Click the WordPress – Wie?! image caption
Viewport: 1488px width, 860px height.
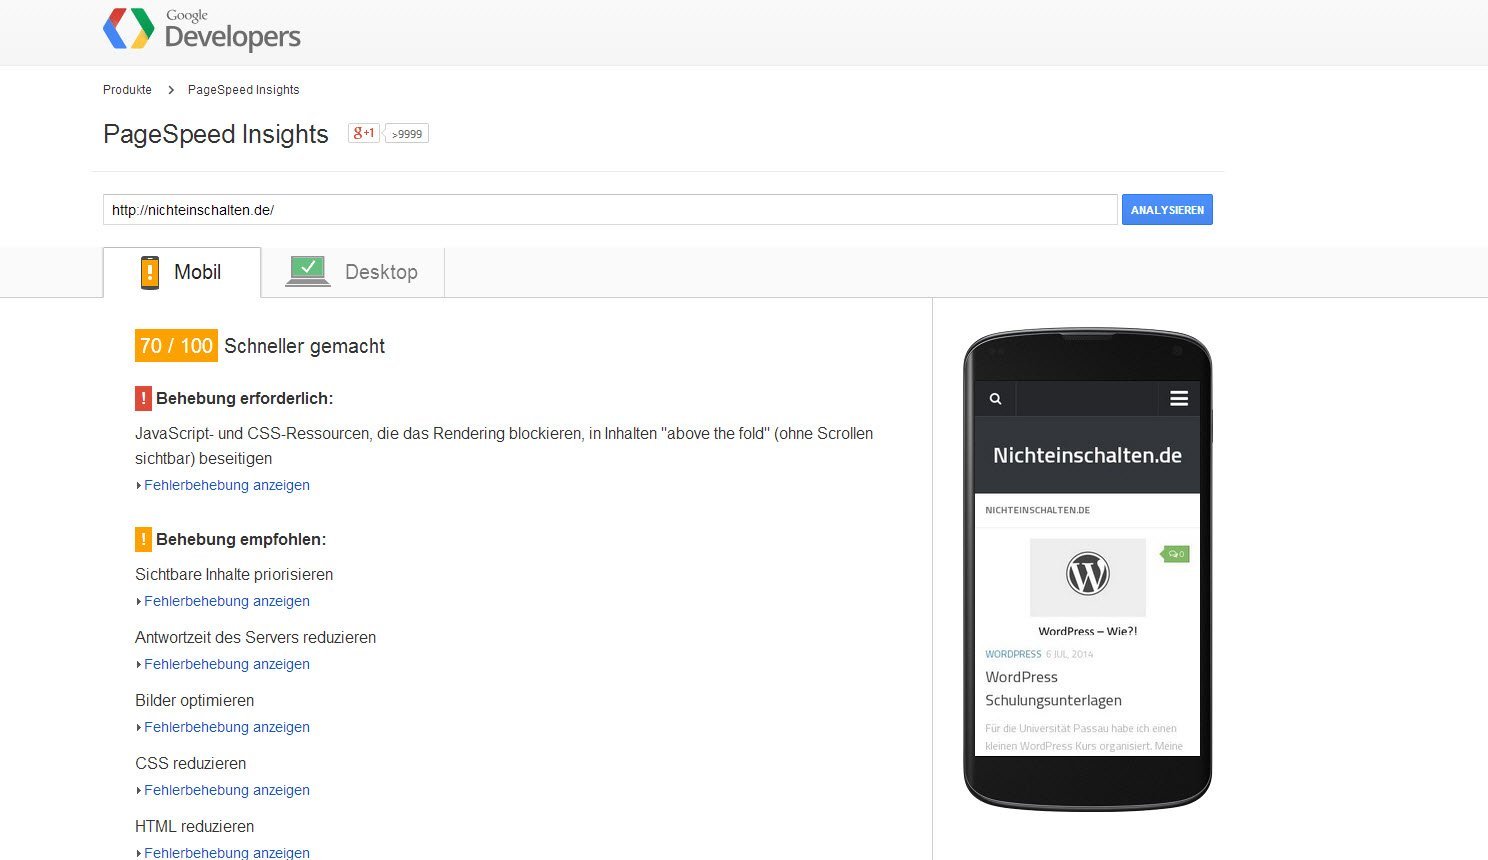1087,631
